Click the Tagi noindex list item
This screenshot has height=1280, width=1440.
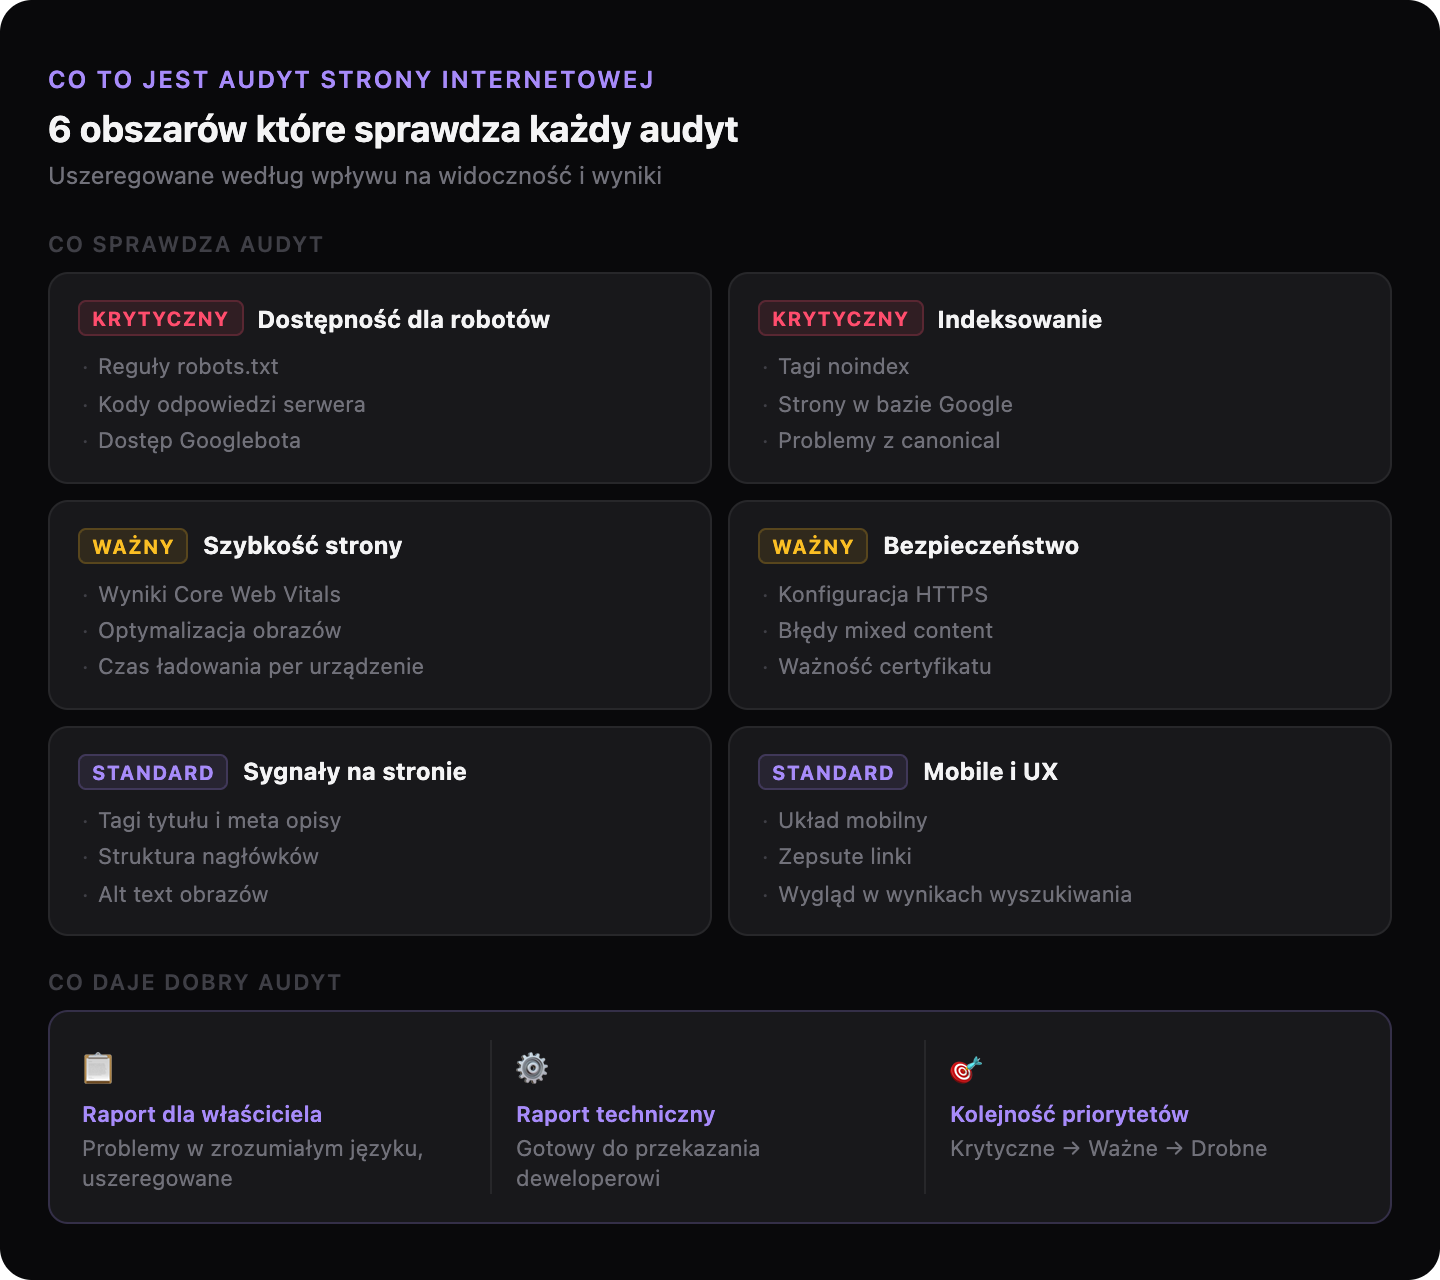[844, 367]
